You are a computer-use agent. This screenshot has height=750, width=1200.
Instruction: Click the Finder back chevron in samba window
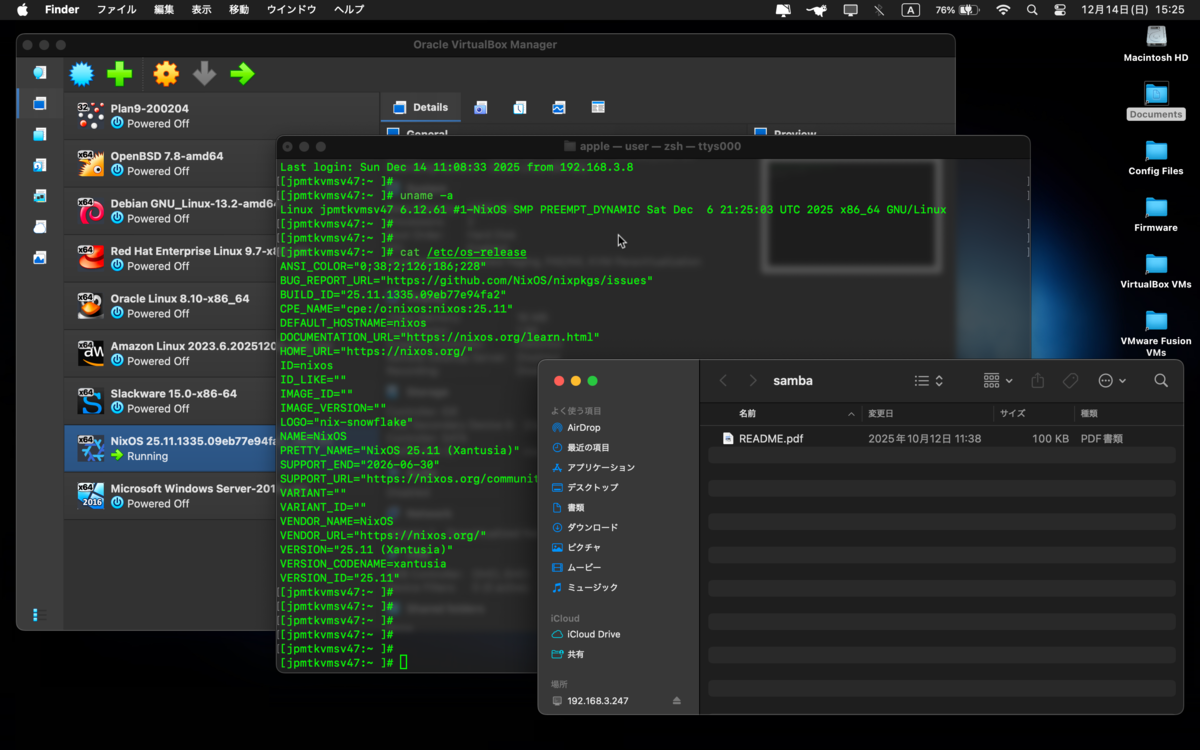coord(724,381)
